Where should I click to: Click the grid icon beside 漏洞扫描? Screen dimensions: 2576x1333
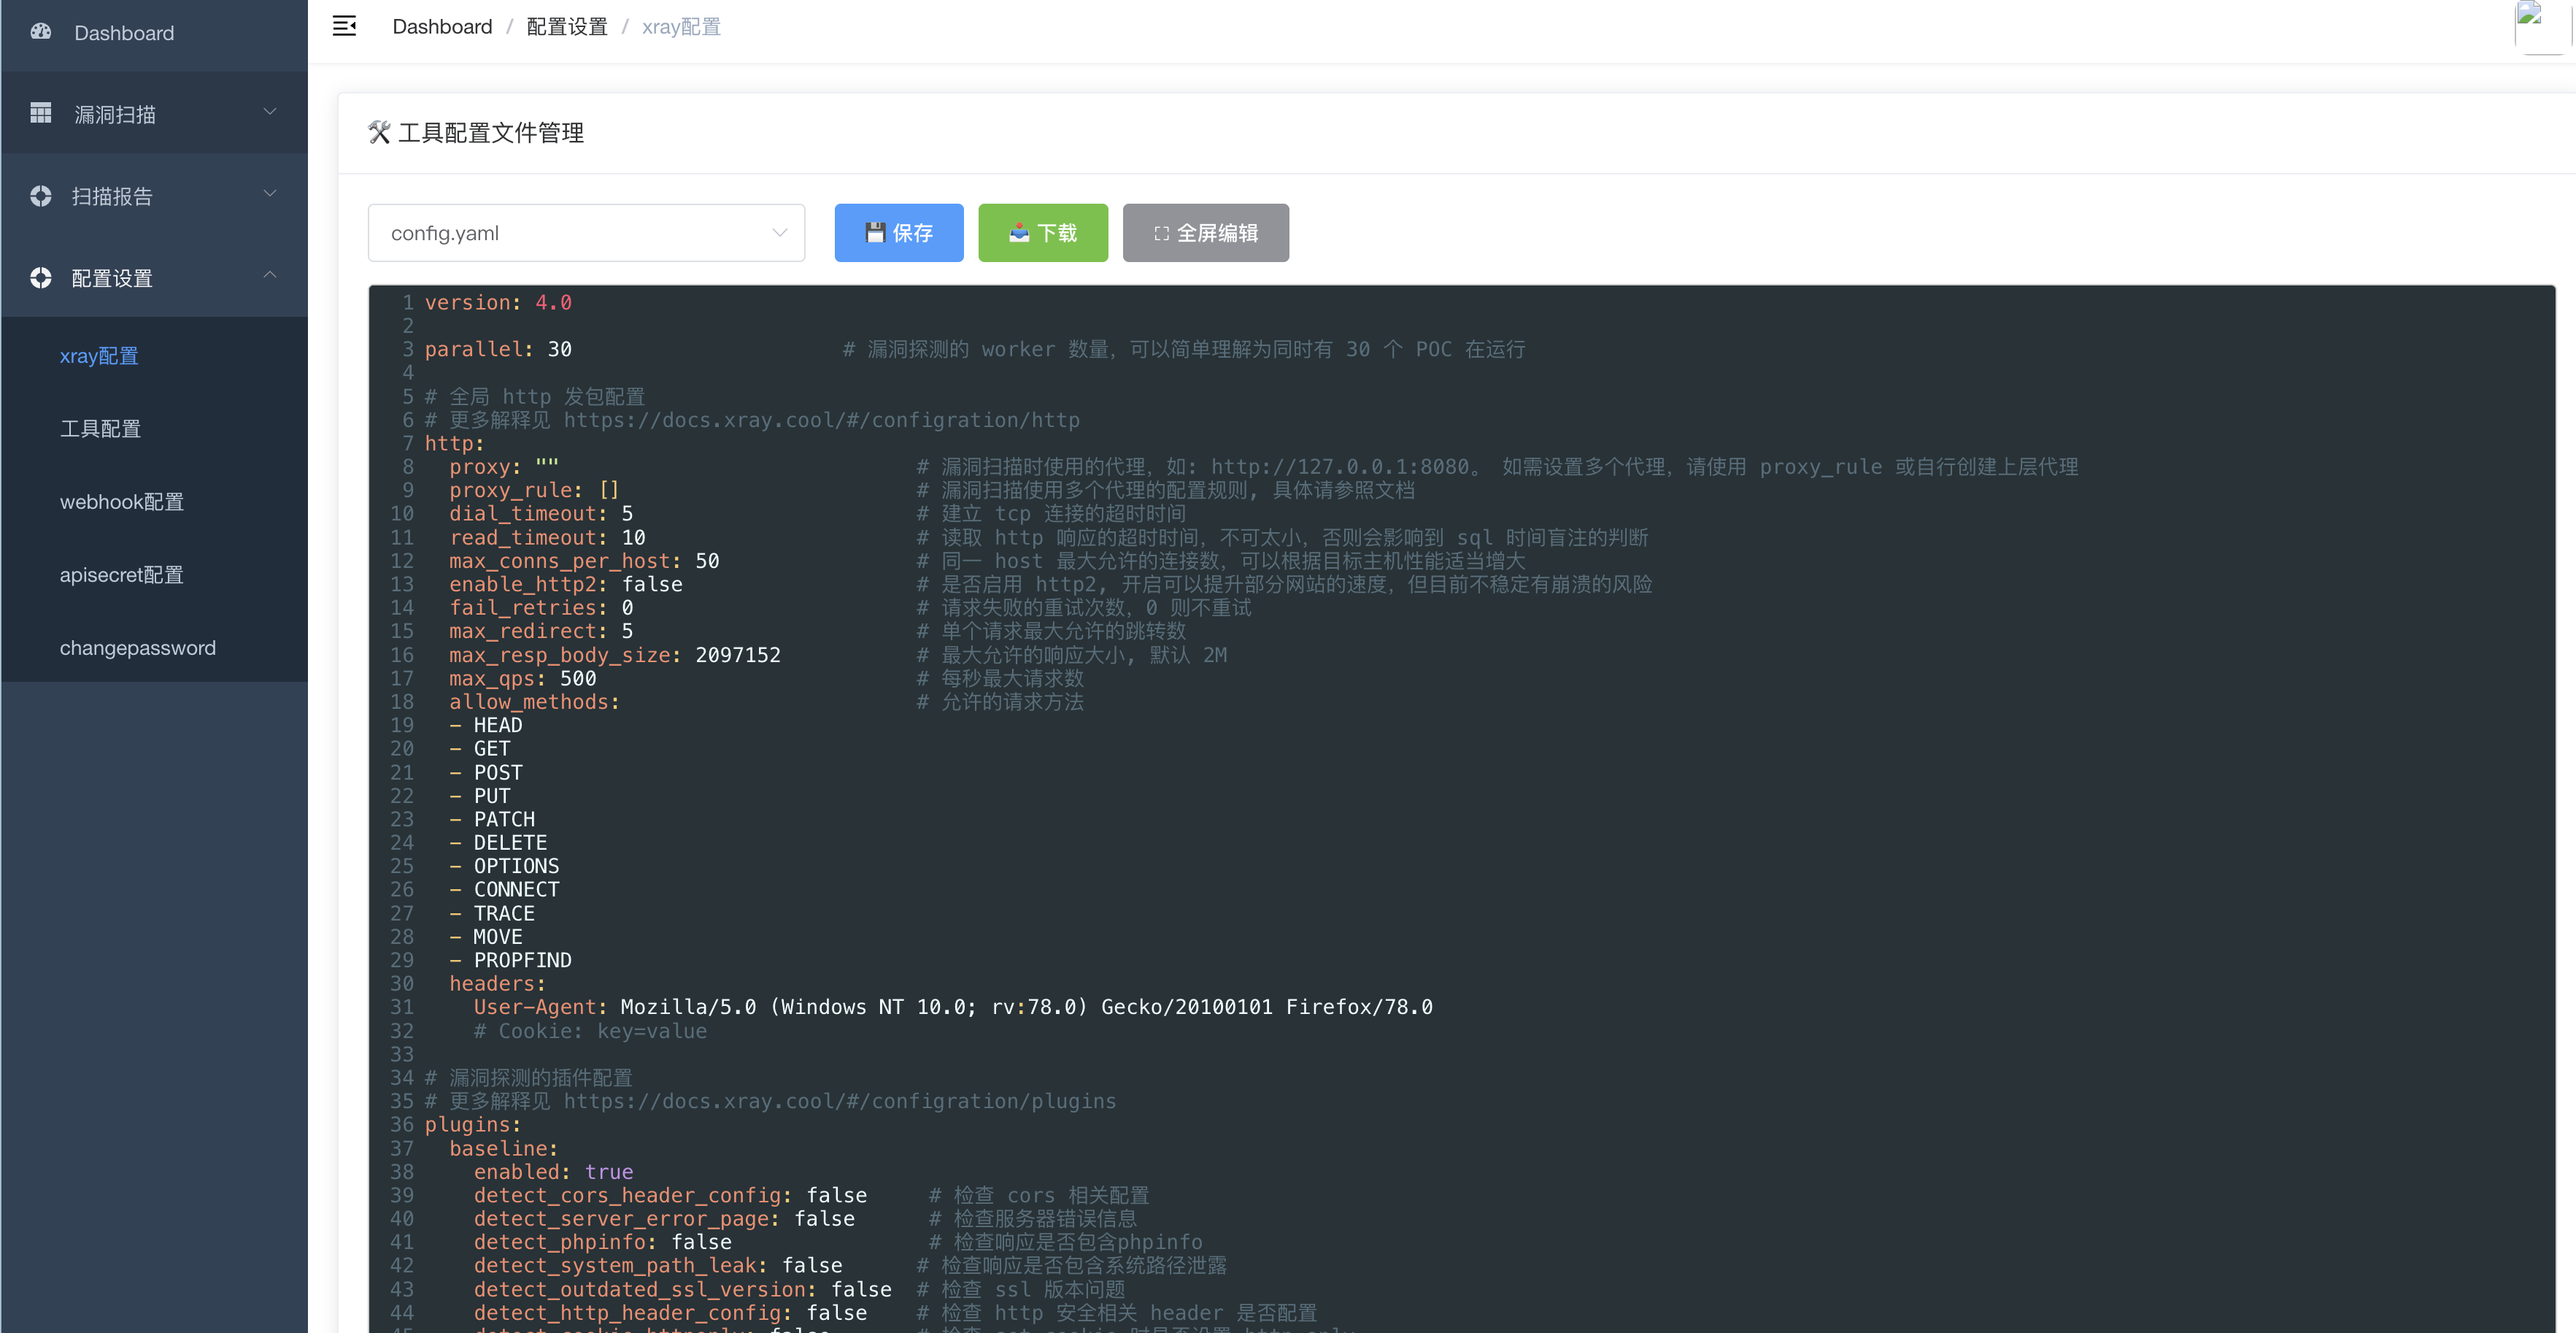[41, 113]
